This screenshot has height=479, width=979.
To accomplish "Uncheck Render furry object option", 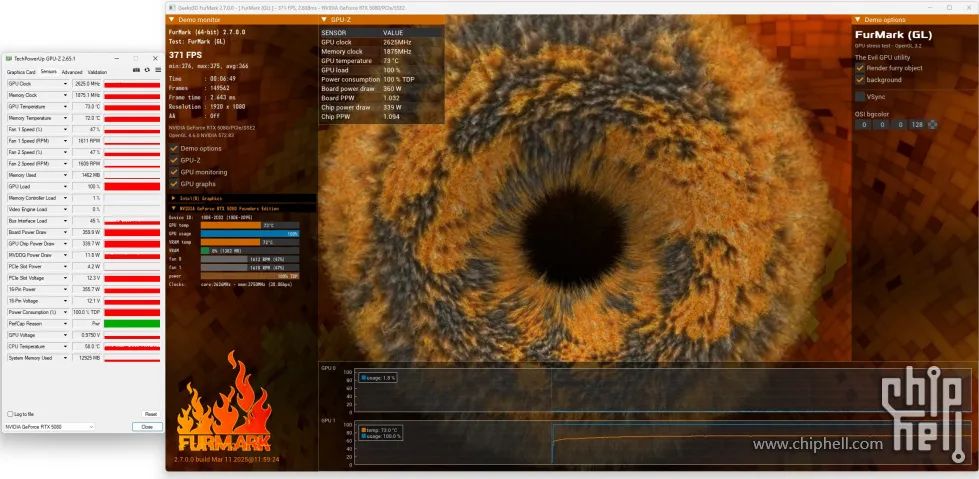I will (860, 67).
